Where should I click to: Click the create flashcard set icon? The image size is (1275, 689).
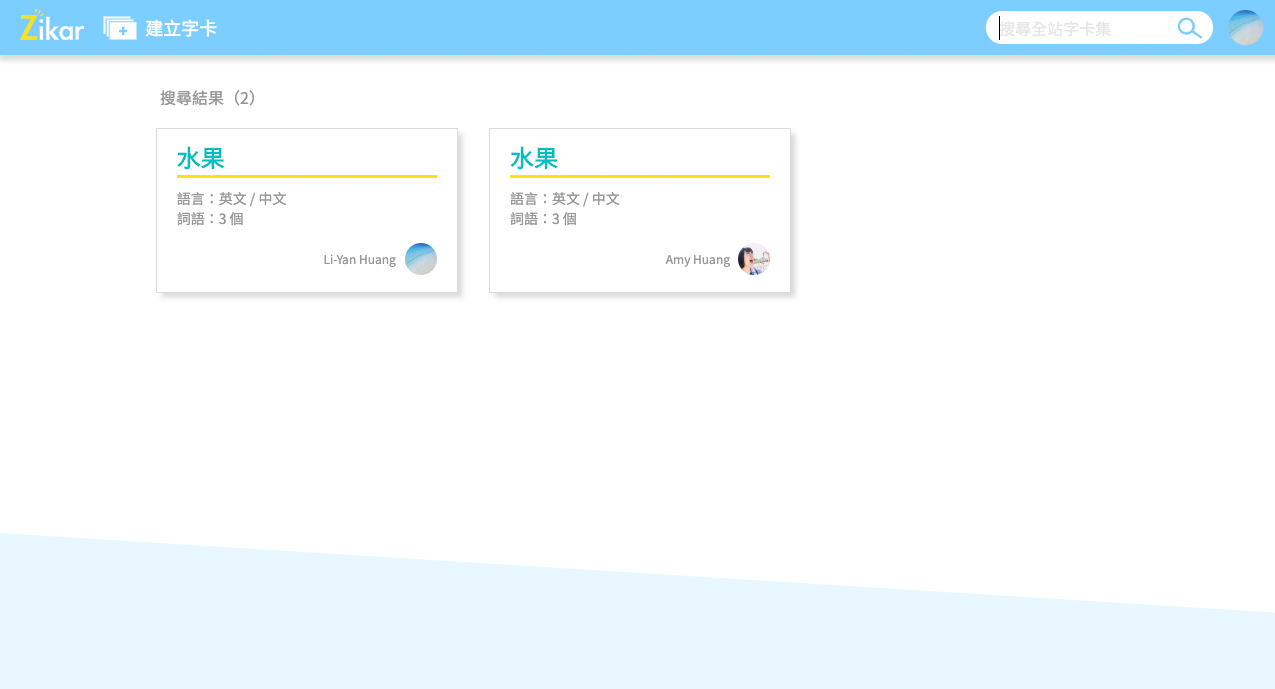click(120, 28)
